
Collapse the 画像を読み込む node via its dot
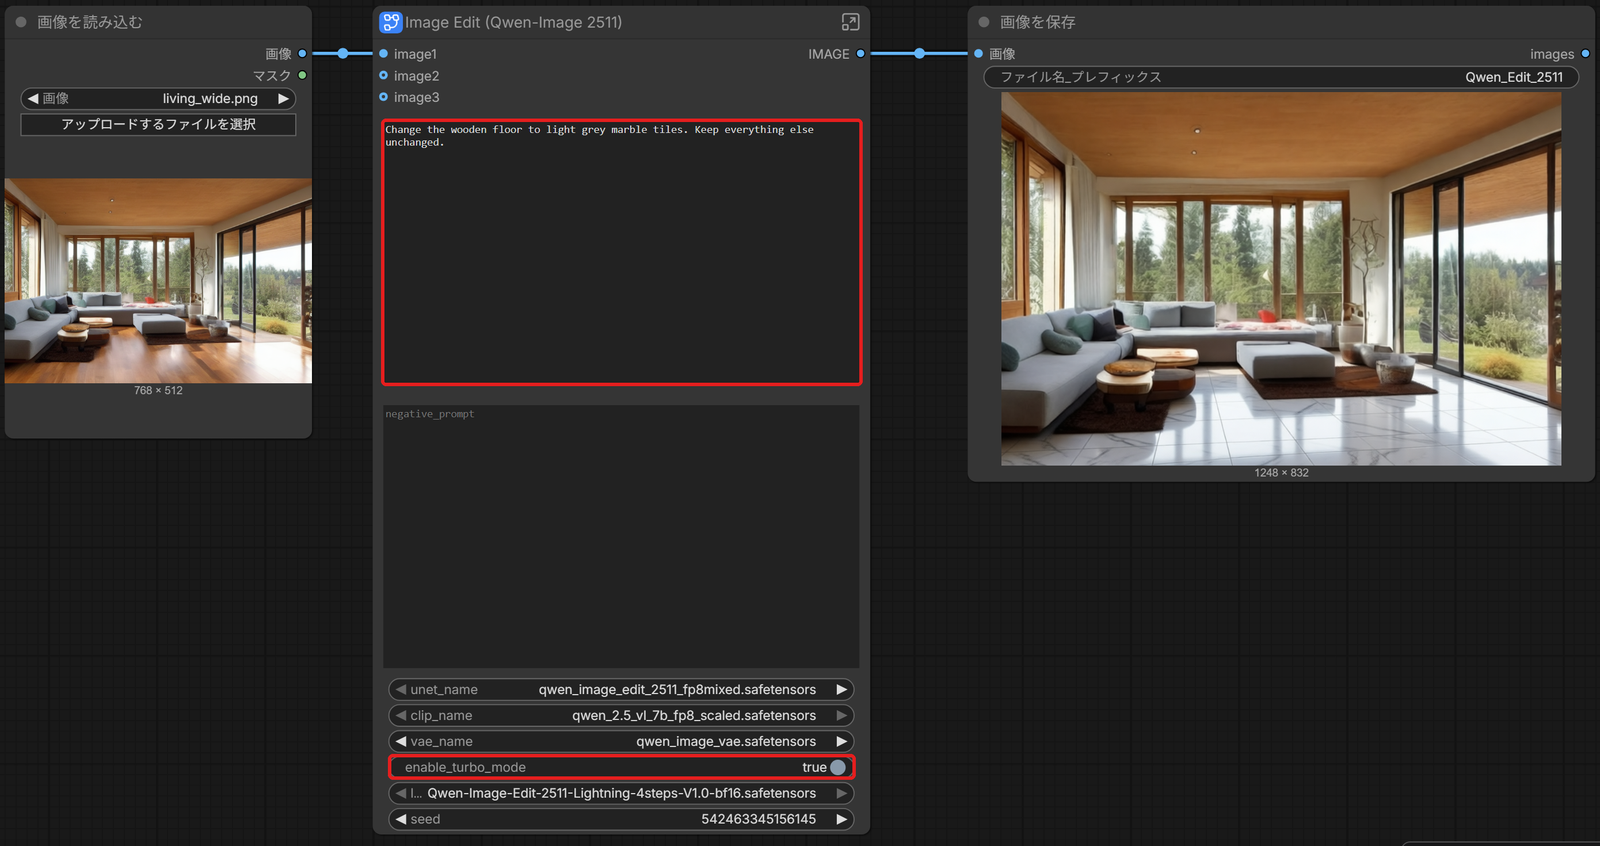pos(21,22)
